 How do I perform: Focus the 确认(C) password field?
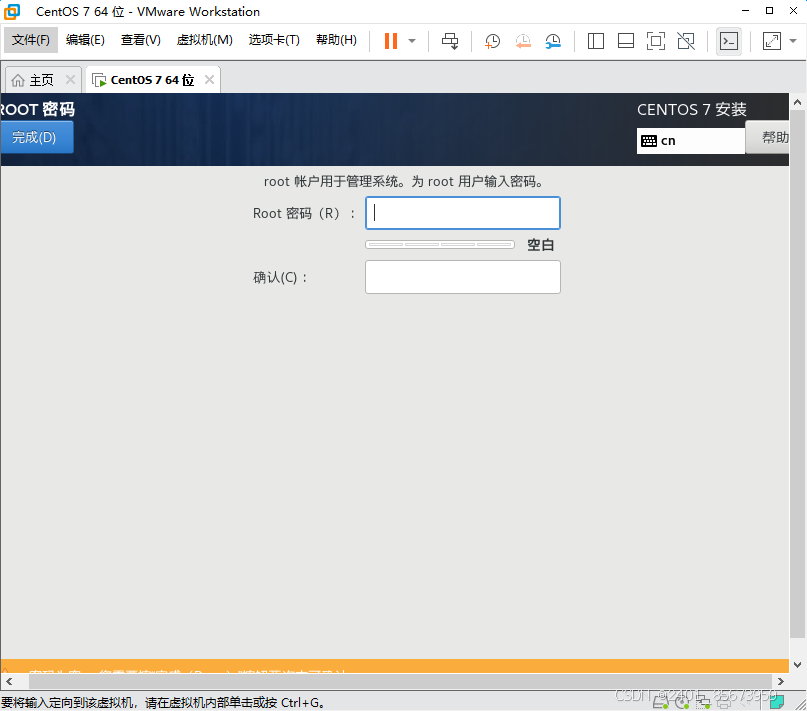[463, 277]
